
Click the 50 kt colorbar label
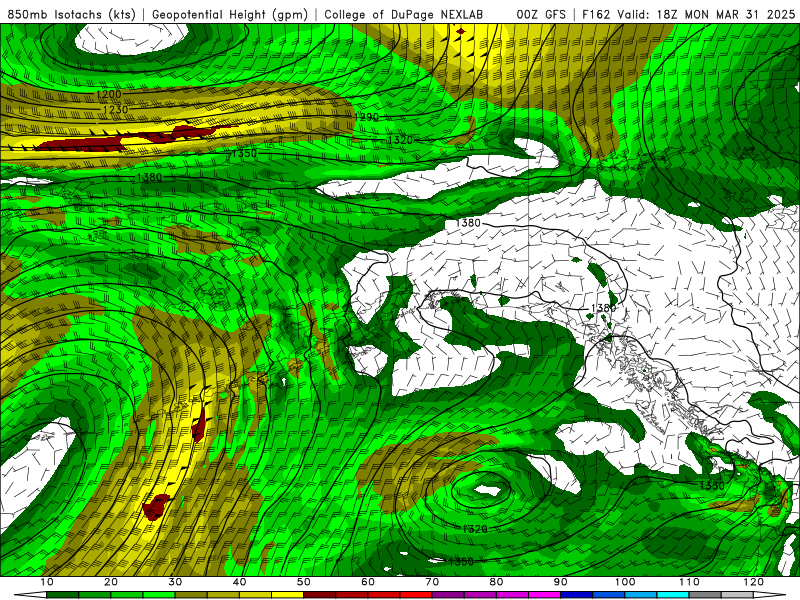(304, 582)
